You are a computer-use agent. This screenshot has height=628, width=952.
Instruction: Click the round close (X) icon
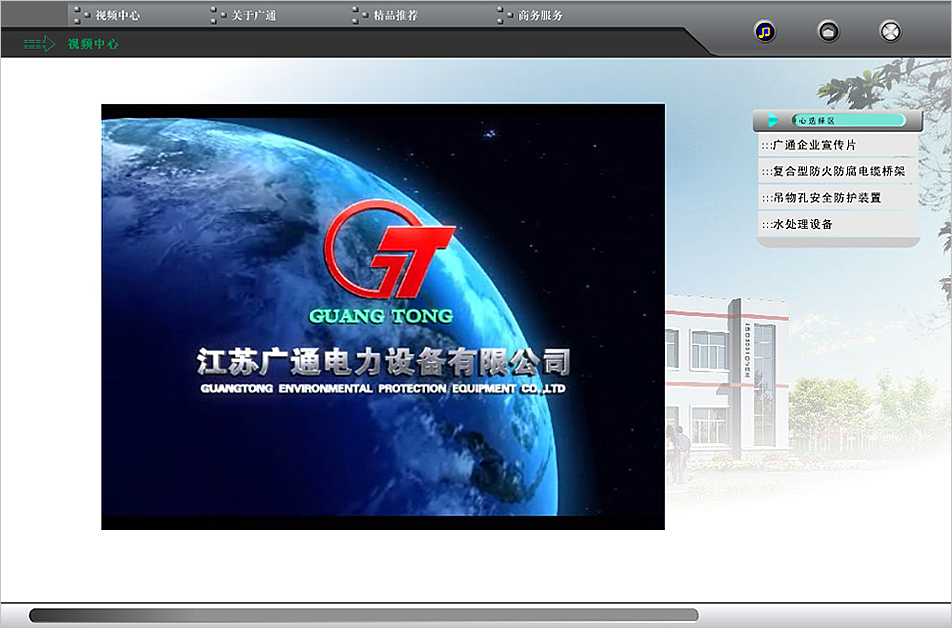(890, 32)
